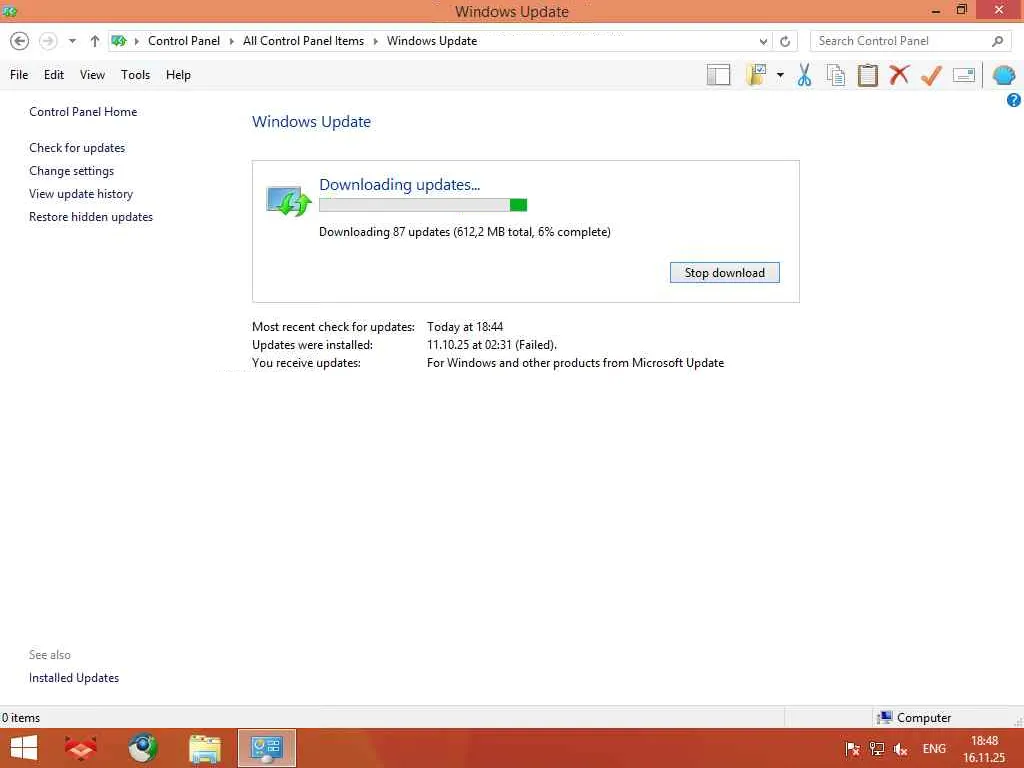Click the Cut scissors icon
Viewport: 1024px width, 768px height.
(804, 75)
